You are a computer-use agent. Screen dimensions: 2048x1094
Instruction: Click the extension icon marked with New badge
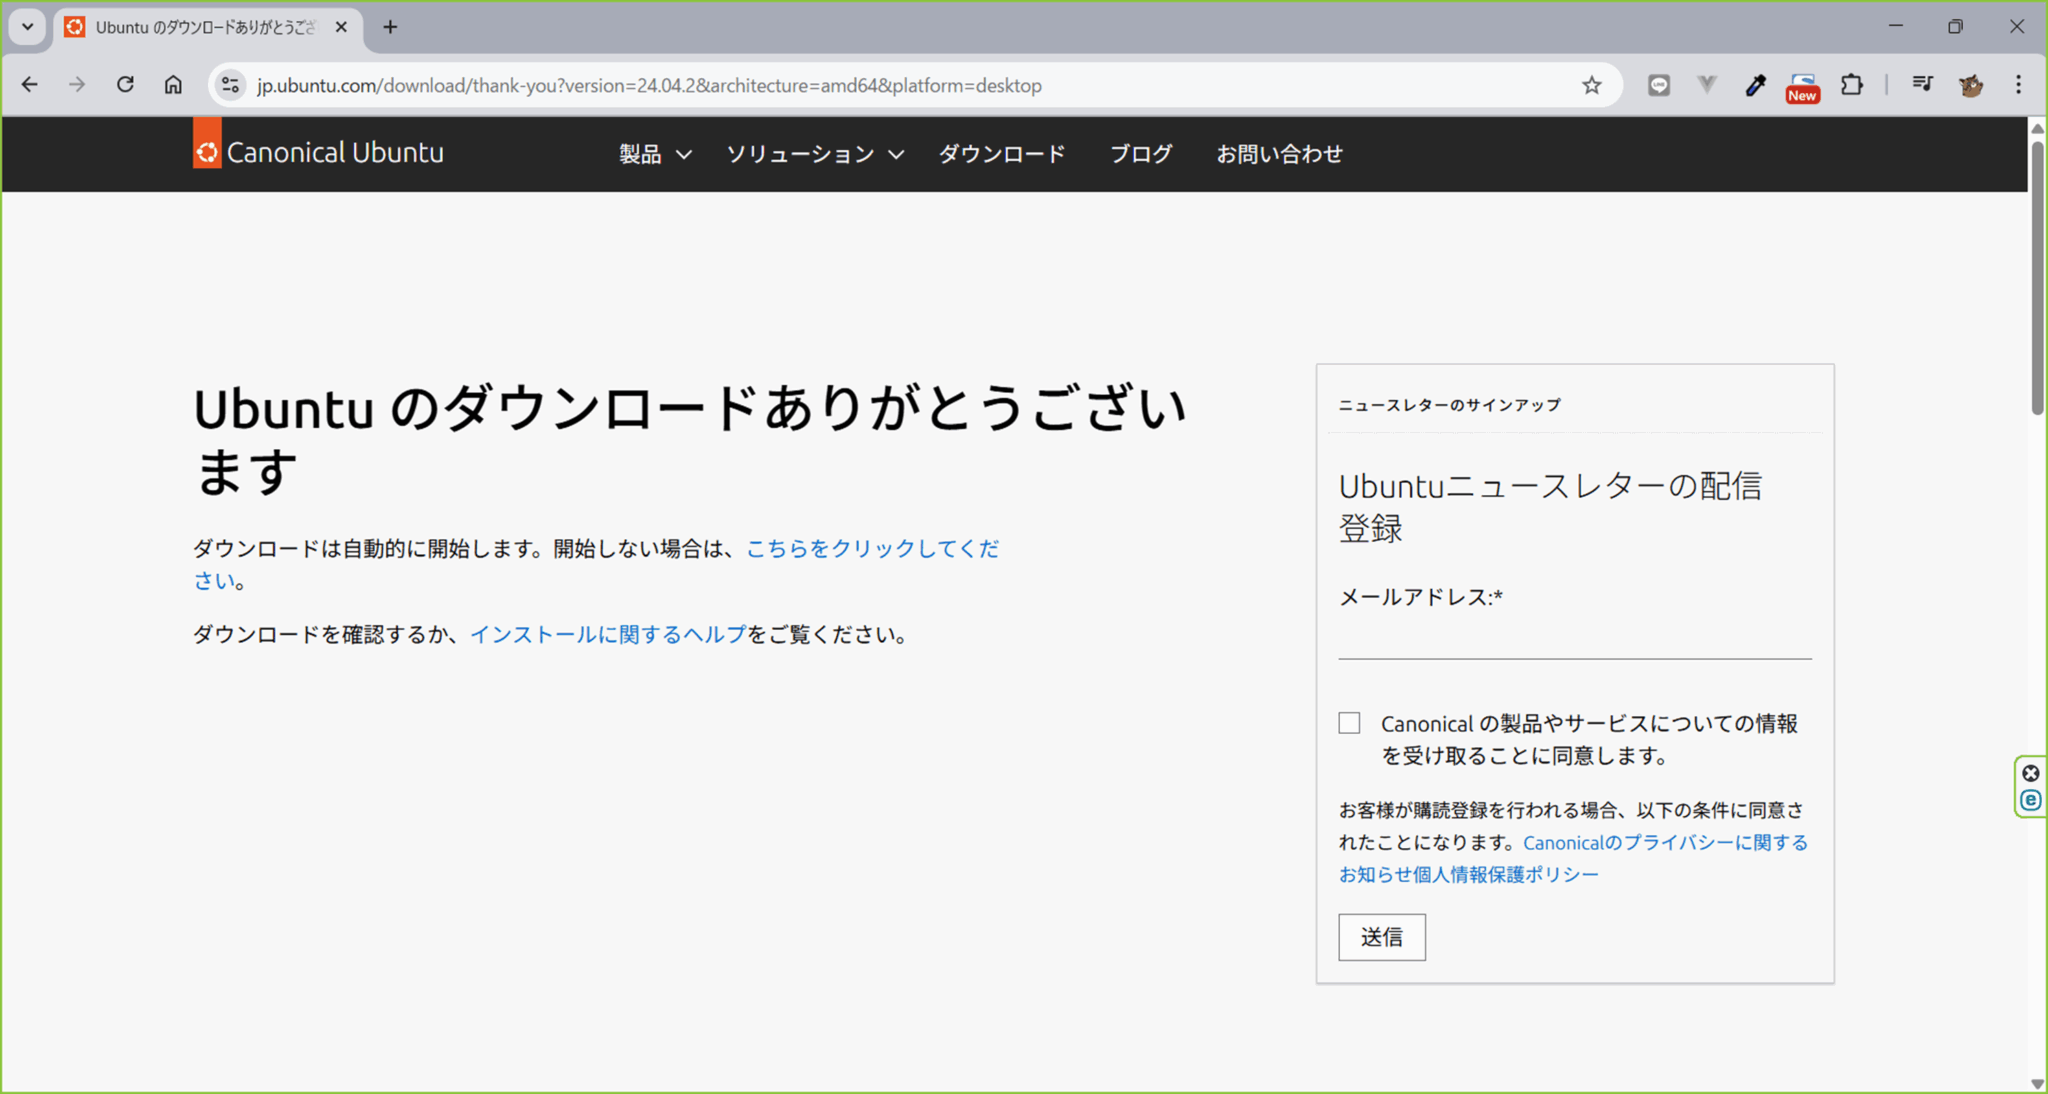click(x=1801, y=85)
